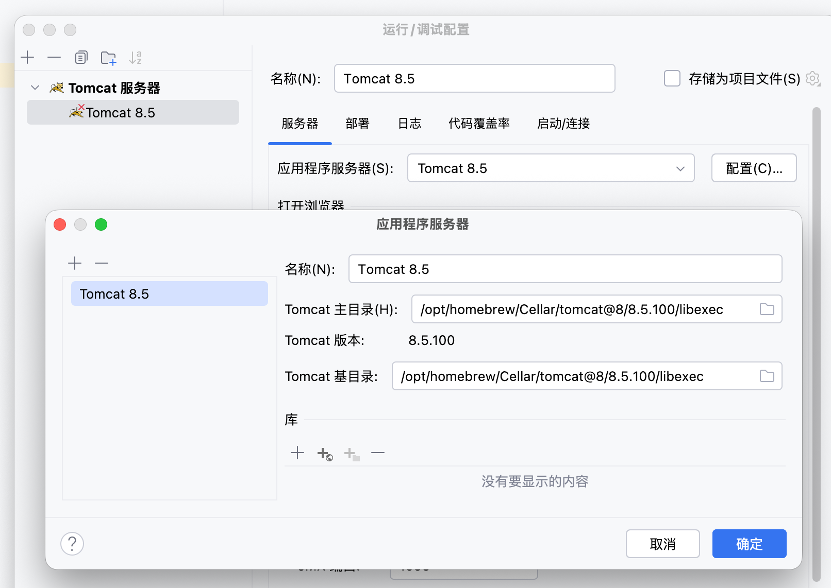
Task: Click 确定 button
Action: 749,544
